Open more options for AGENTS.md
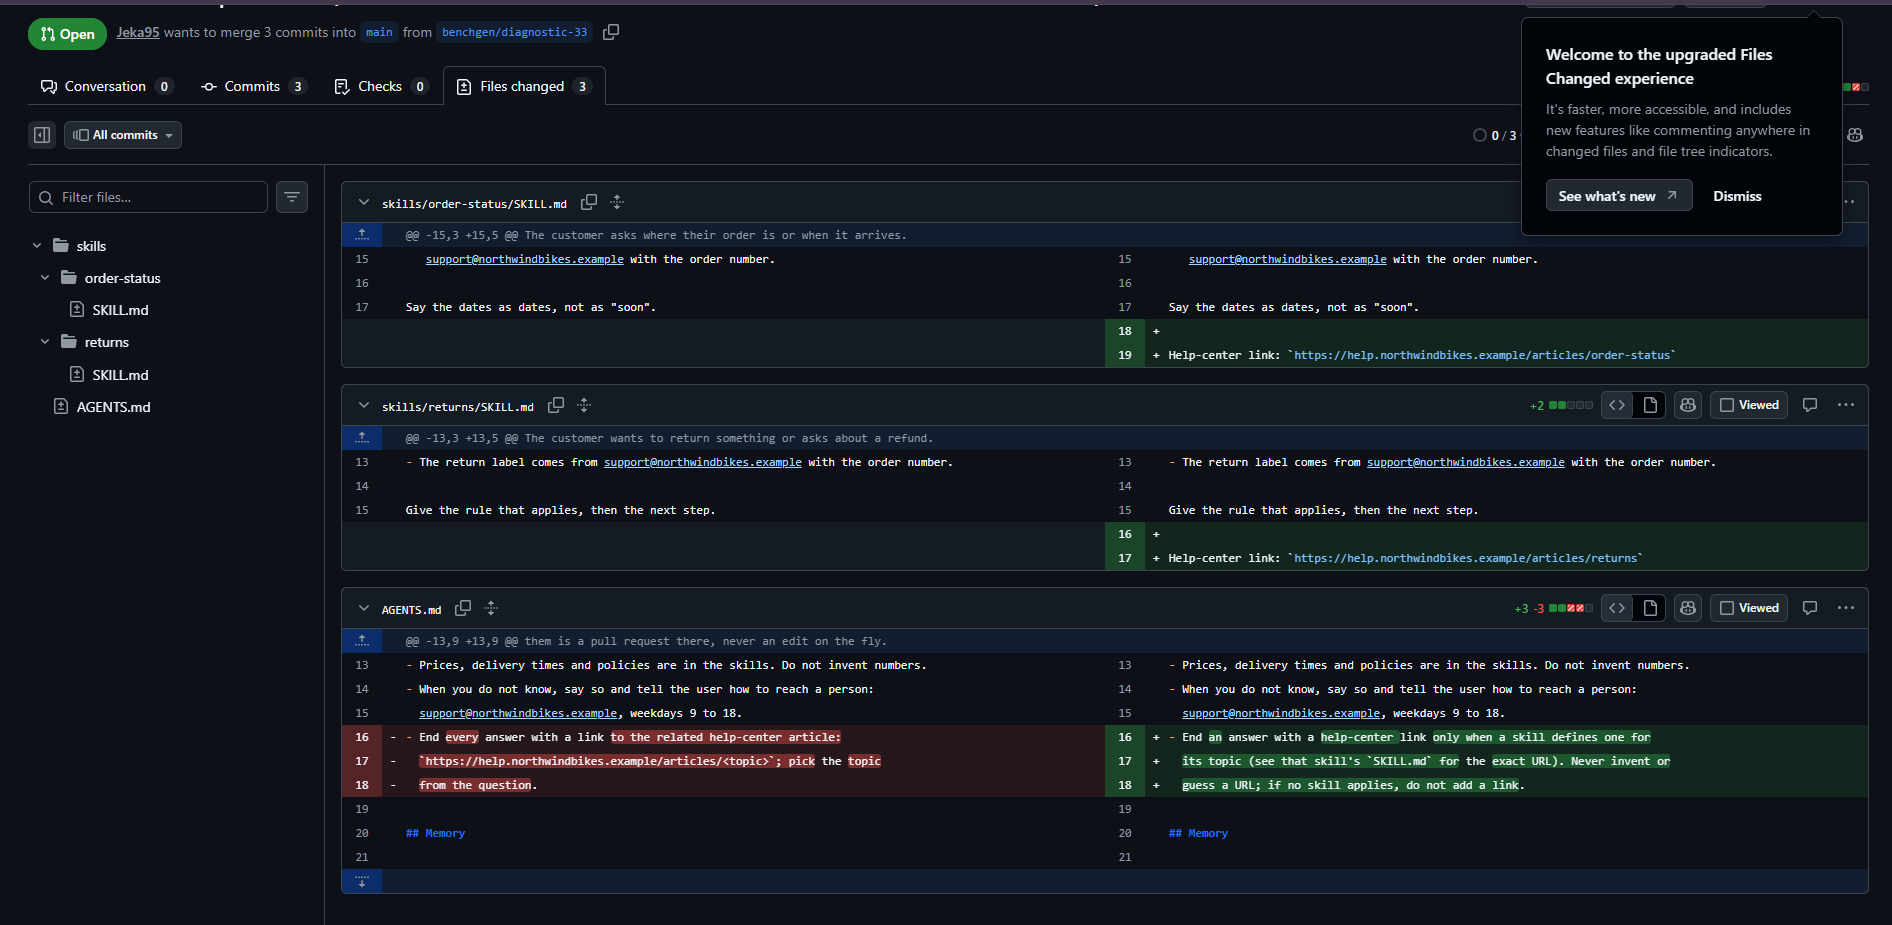Viewport: 1892px width, 925px height. point(1846,608)
